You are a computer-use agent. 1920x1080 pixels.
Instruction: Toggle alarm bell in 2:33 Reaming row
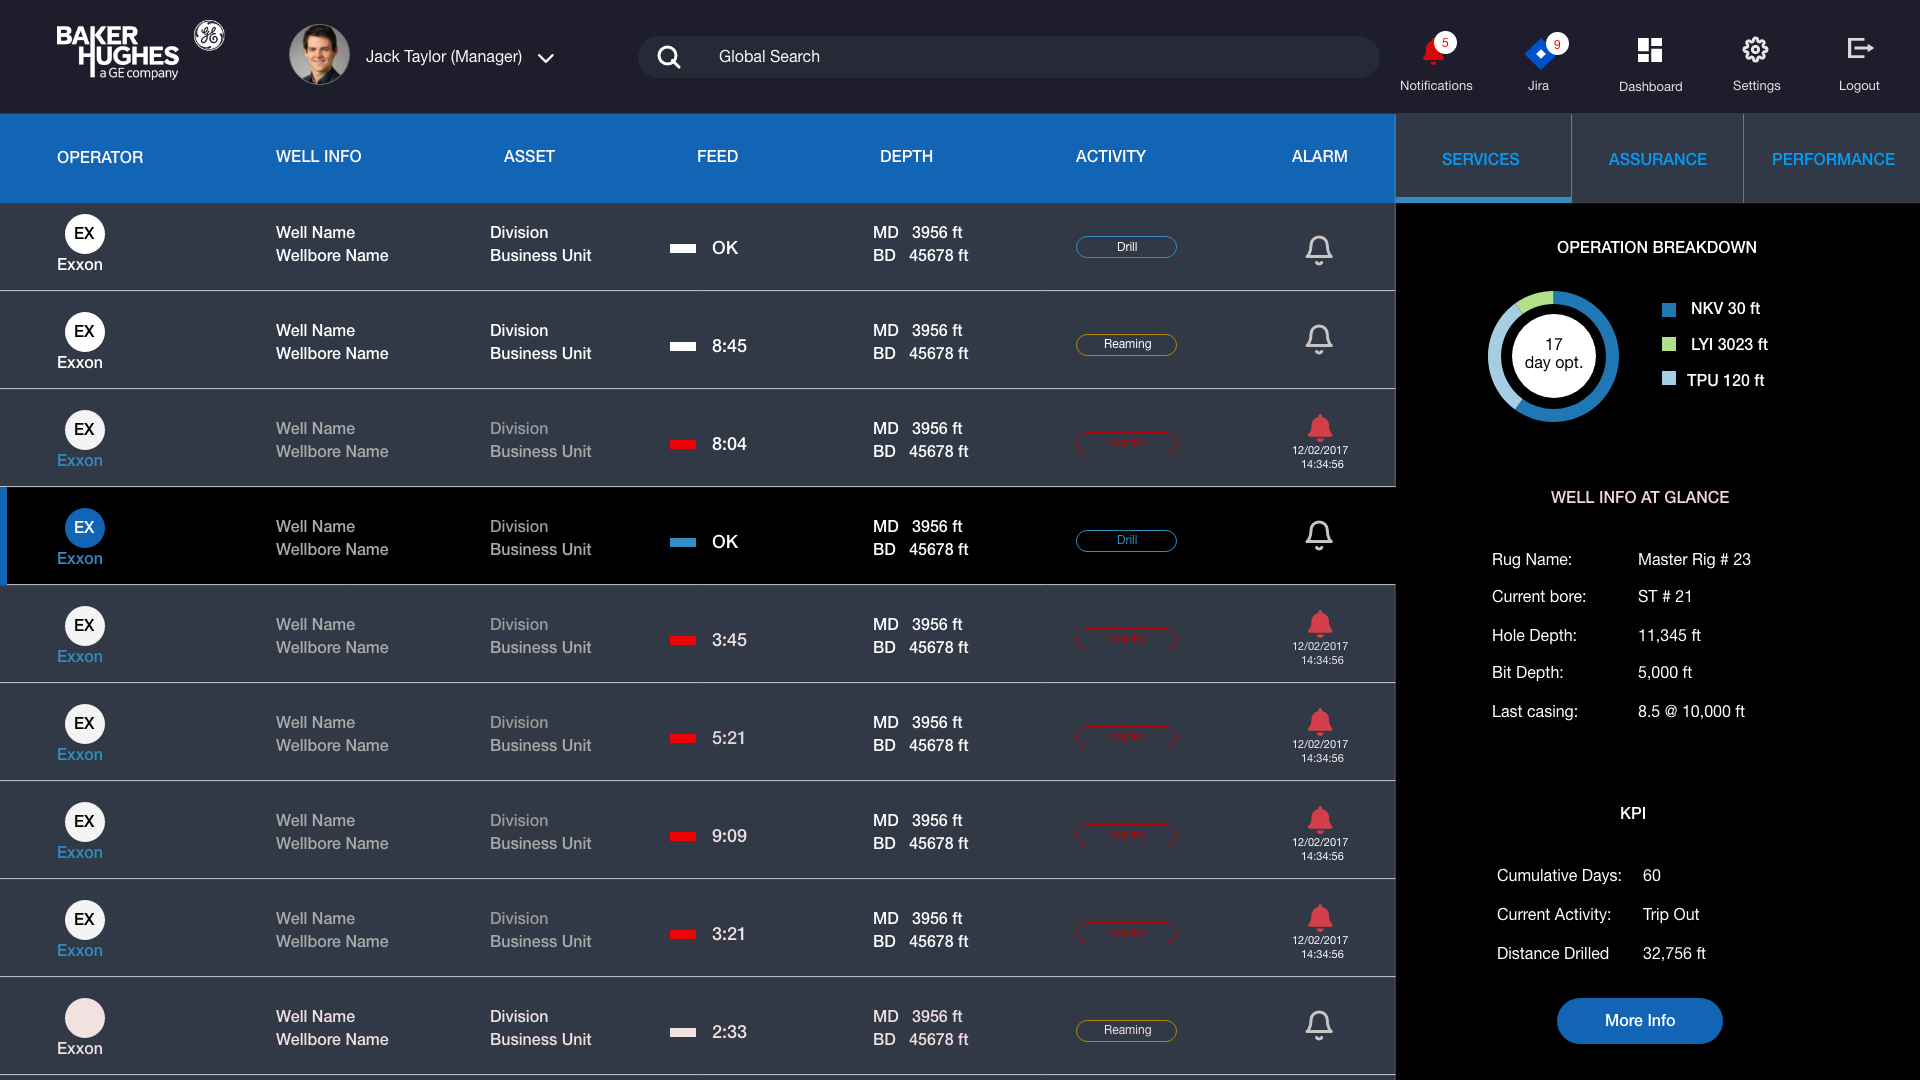[1319, 1025]
